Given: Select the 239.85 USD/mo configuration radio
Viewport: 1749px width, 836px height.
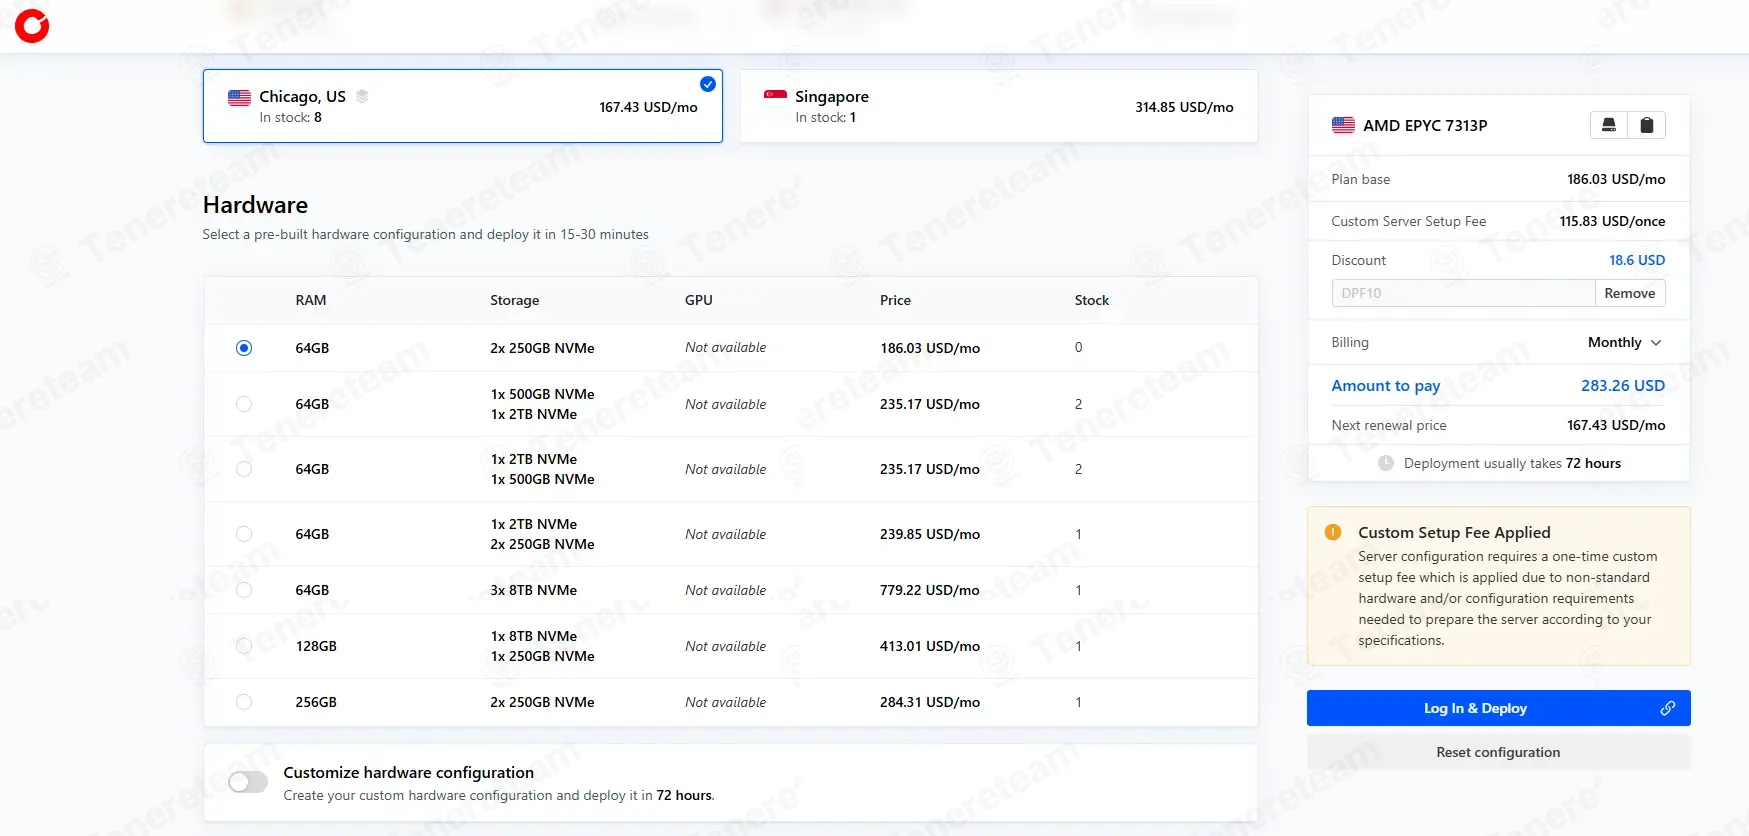Looking at the screenshot, I should pyautogui.click(x=244, y=534).
